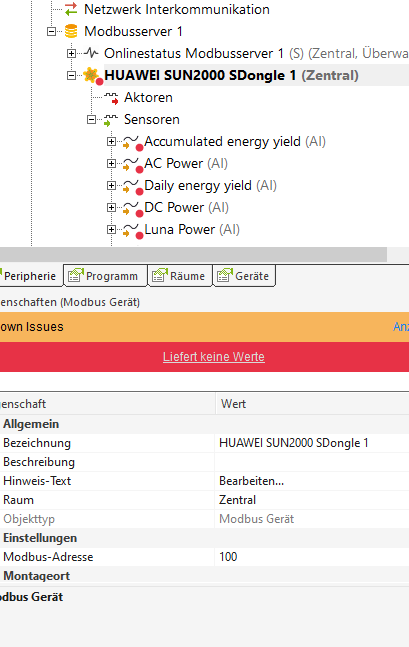This screenshot has height=647, width=409.
Task: Click the Modbus-Adresse property label
Action: (48, 557)
